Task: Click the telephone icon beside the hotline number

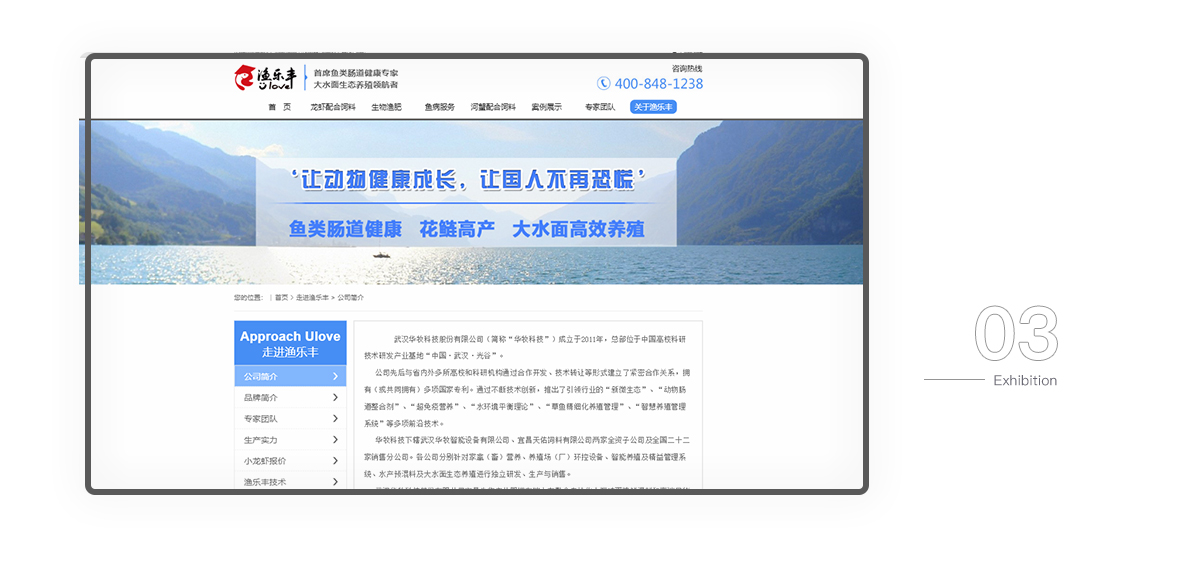Action: 604,84
